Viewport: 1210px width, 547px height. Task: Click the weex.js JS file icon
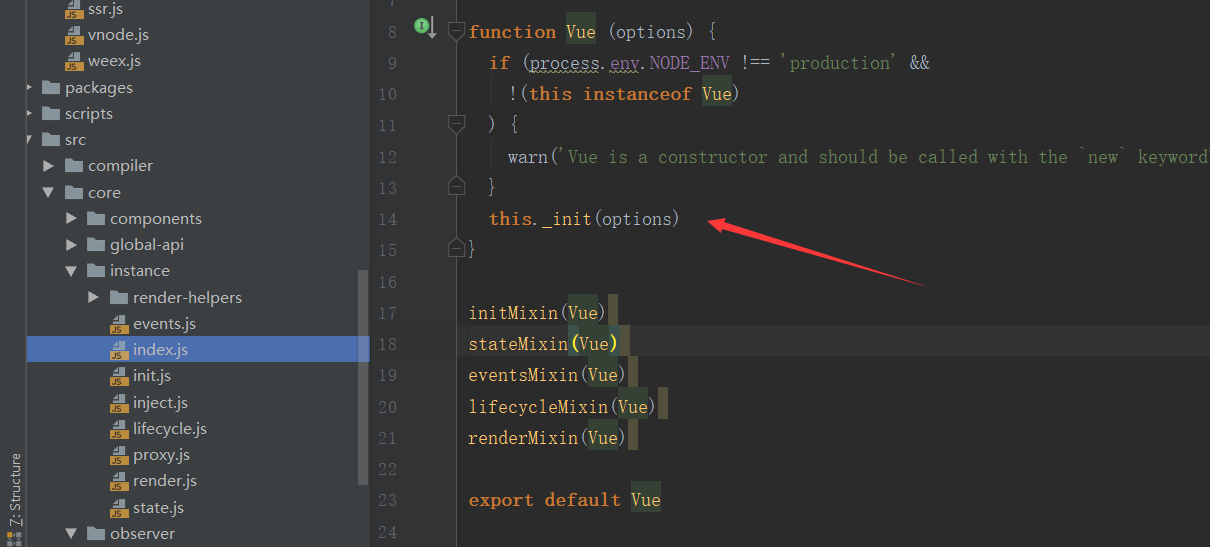tap(74, 62)
